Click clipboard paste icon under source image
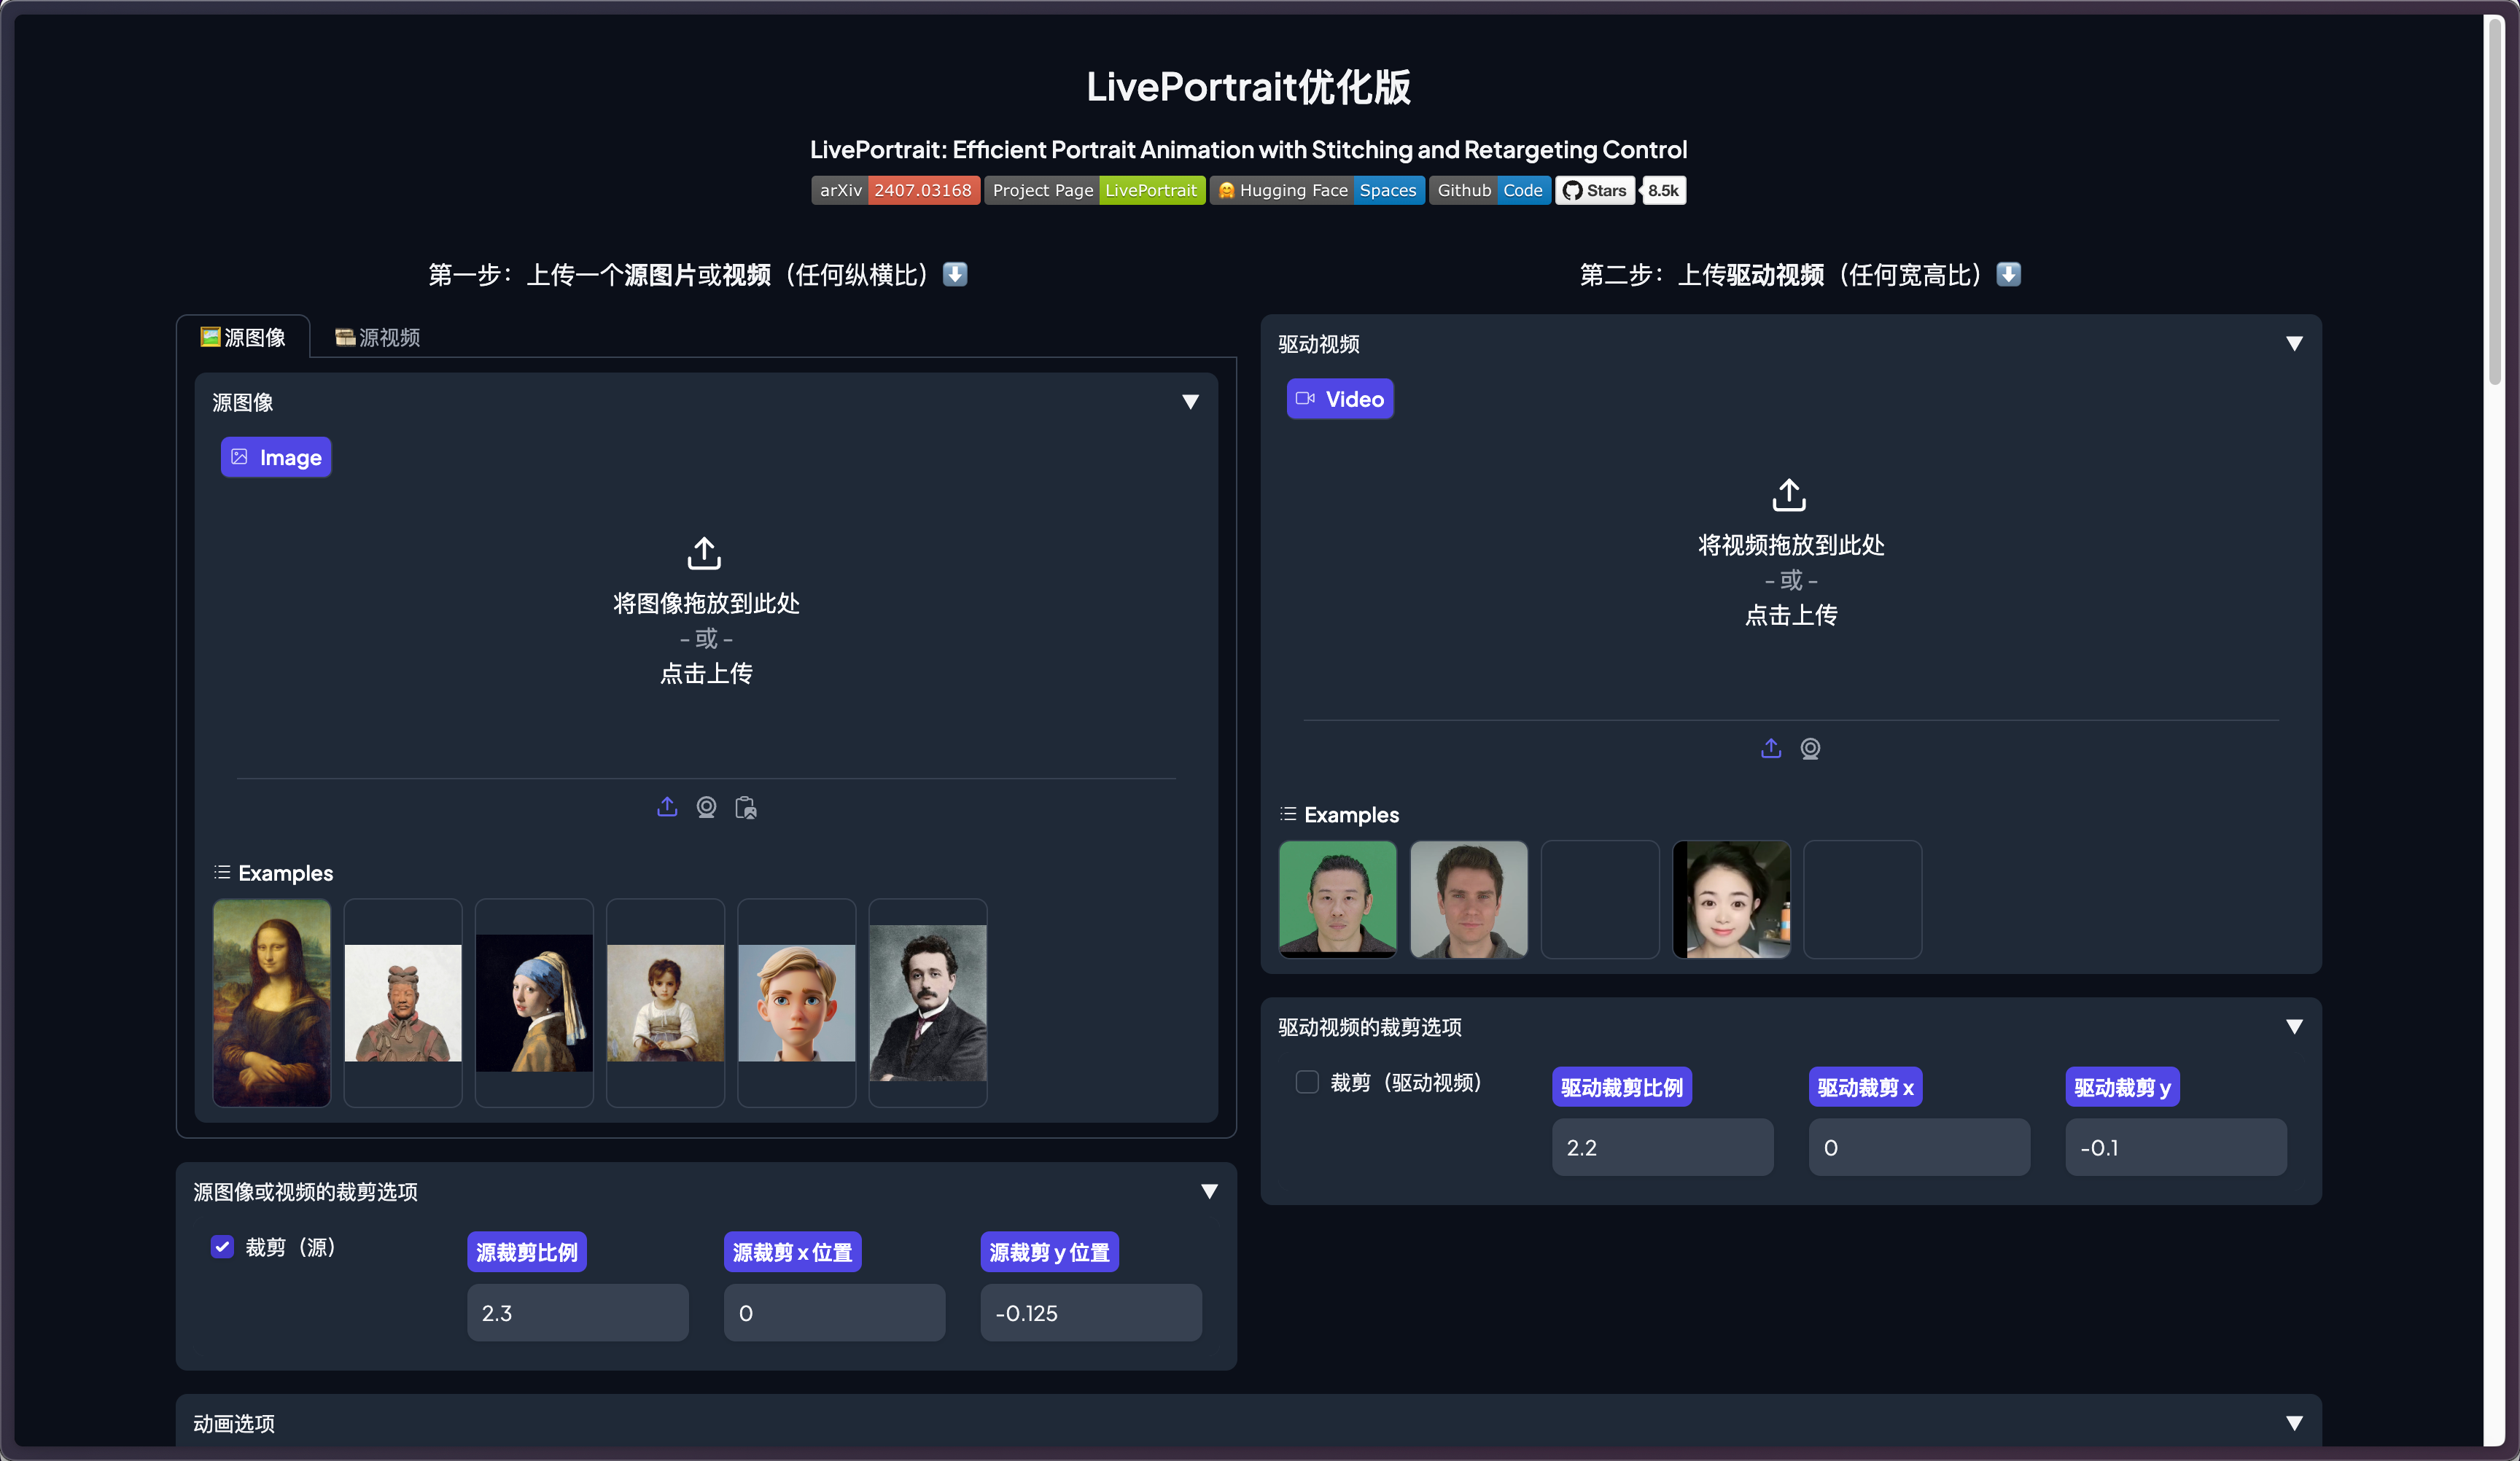This screenshot has width=2520, height=1461. (x=746, y=807)
